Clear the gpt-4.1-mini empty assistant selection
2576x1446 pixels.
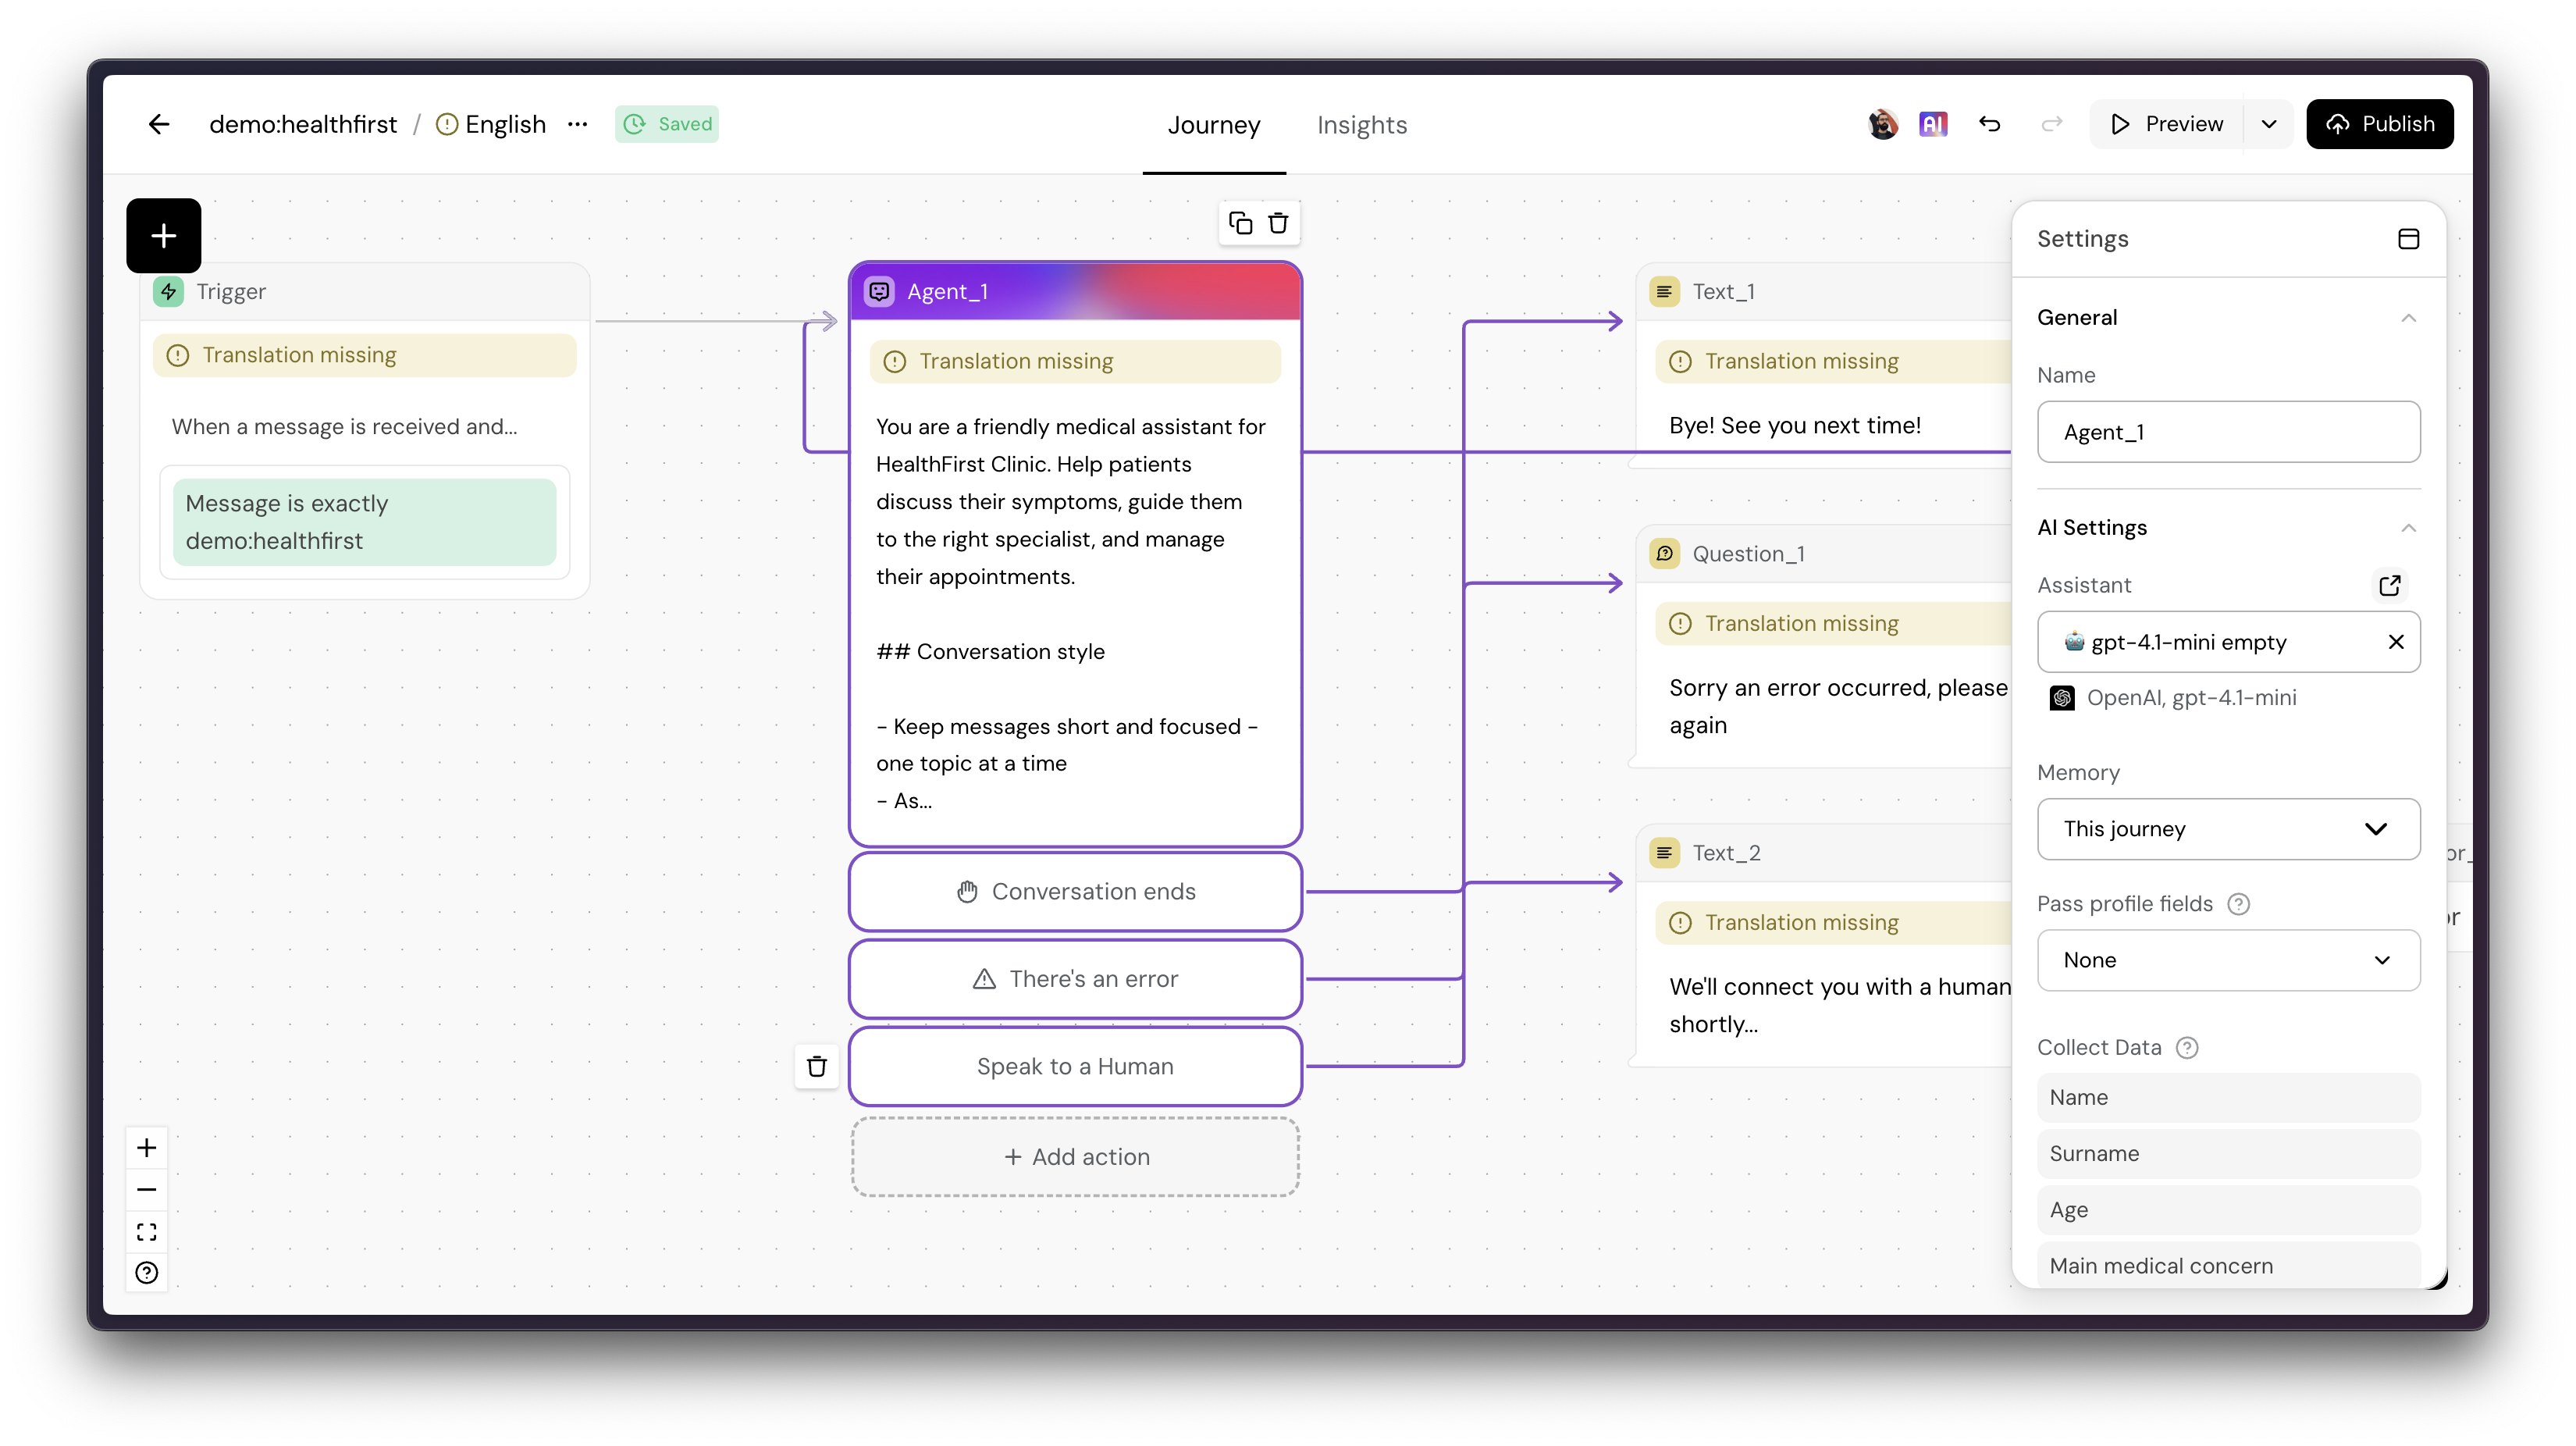pos(2395,642)
